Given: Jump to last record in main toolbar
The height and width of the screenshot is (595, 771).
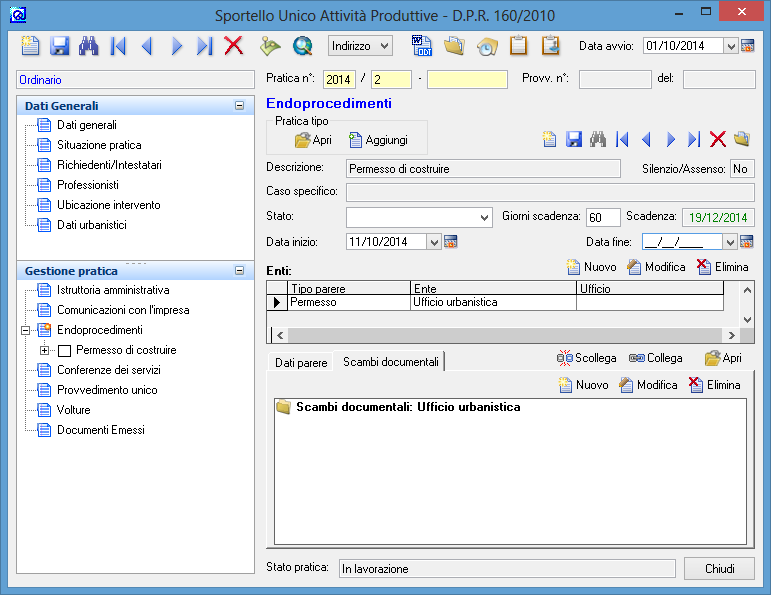Looking at the screenshot, I should [x=205, y=46].
